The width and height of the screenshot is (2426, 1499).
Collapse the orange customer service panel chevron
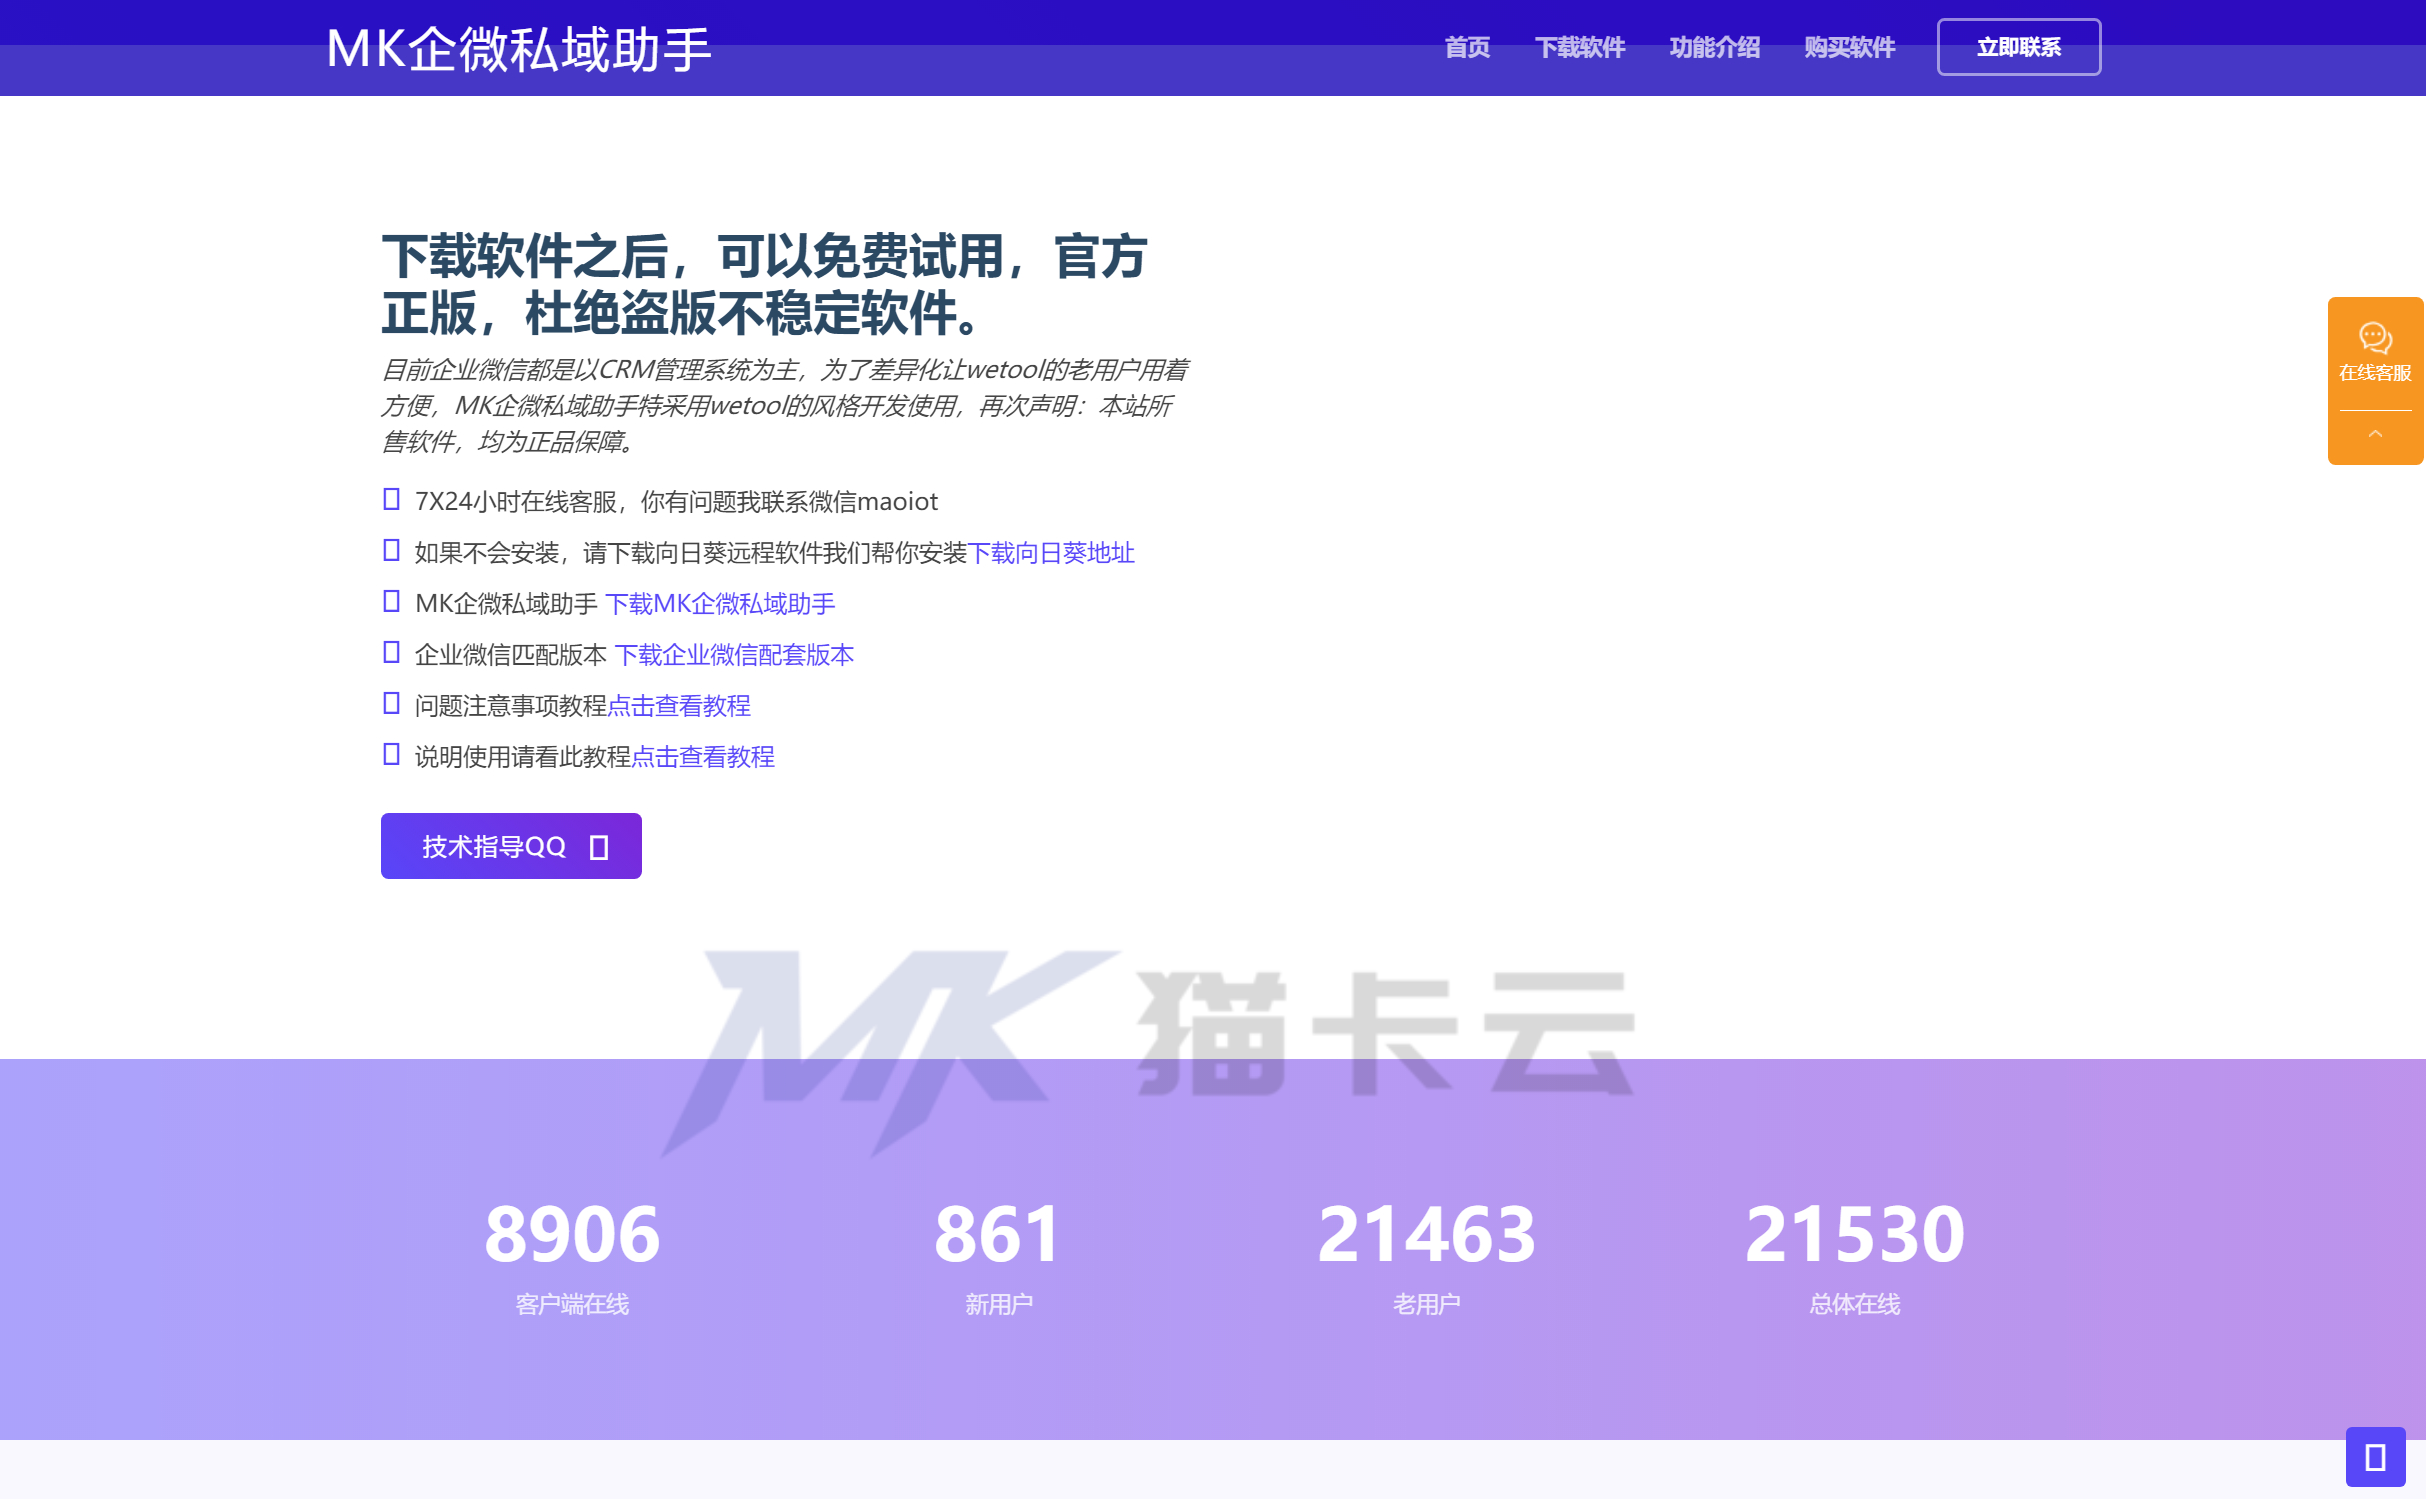(2375, 434)
